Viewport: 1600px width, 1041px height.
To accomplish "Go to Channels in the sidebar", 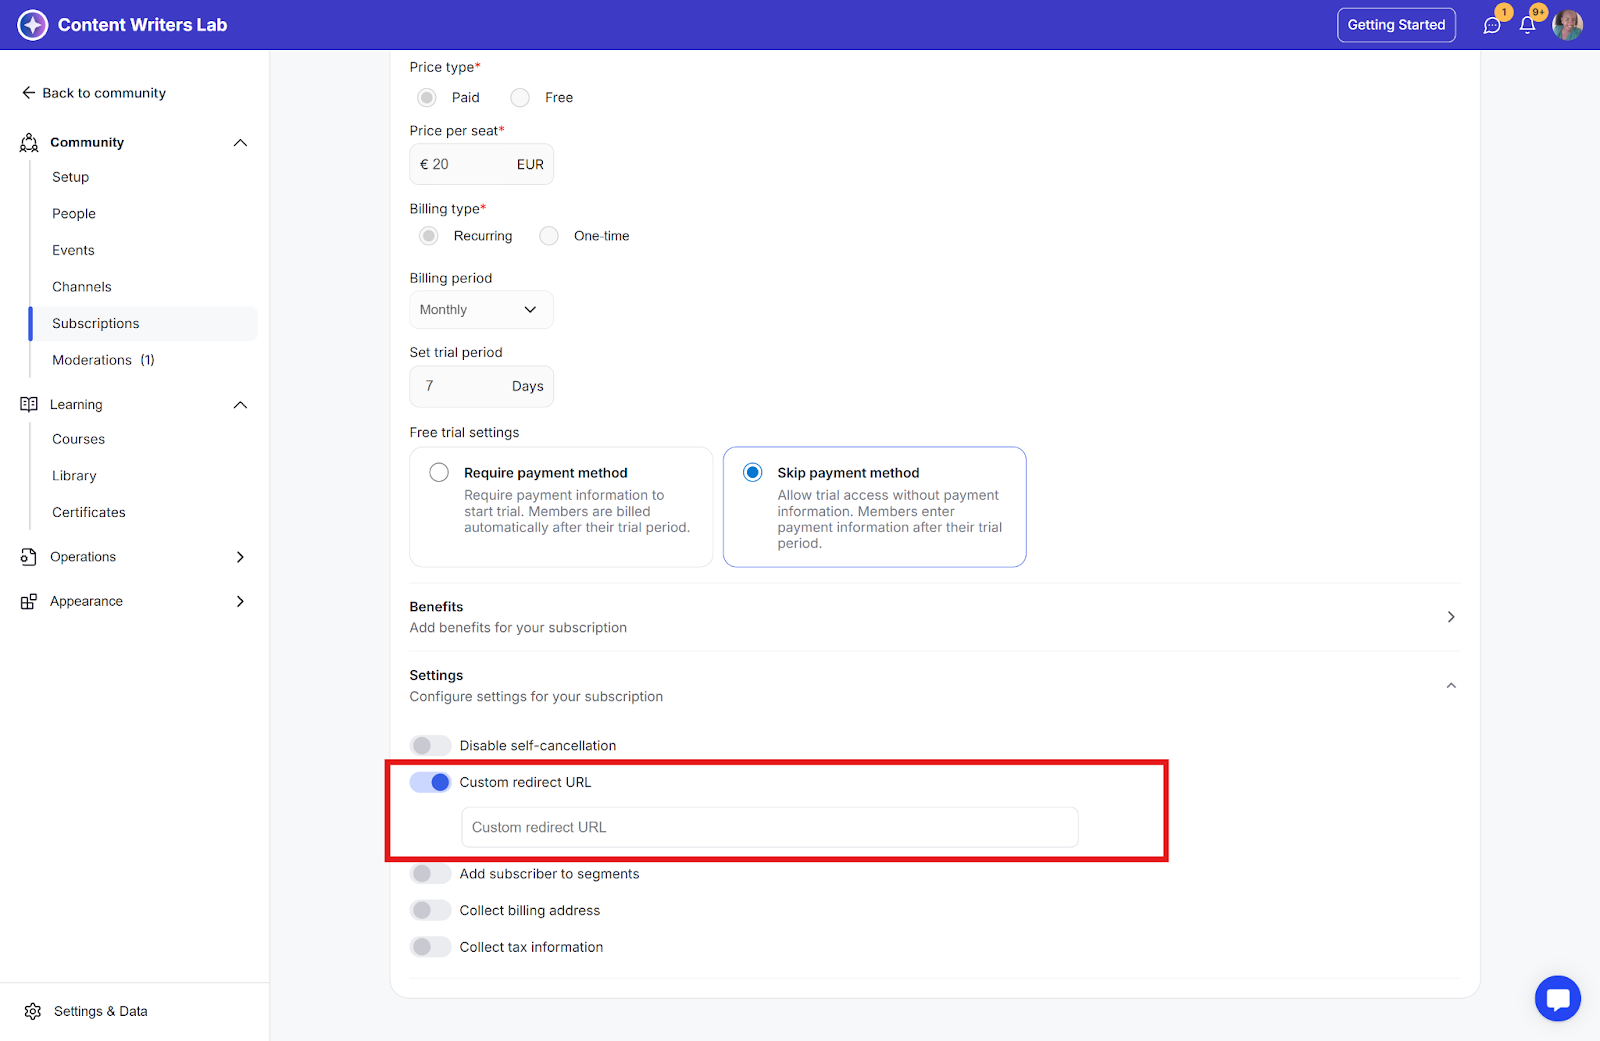I will (82, 287).
